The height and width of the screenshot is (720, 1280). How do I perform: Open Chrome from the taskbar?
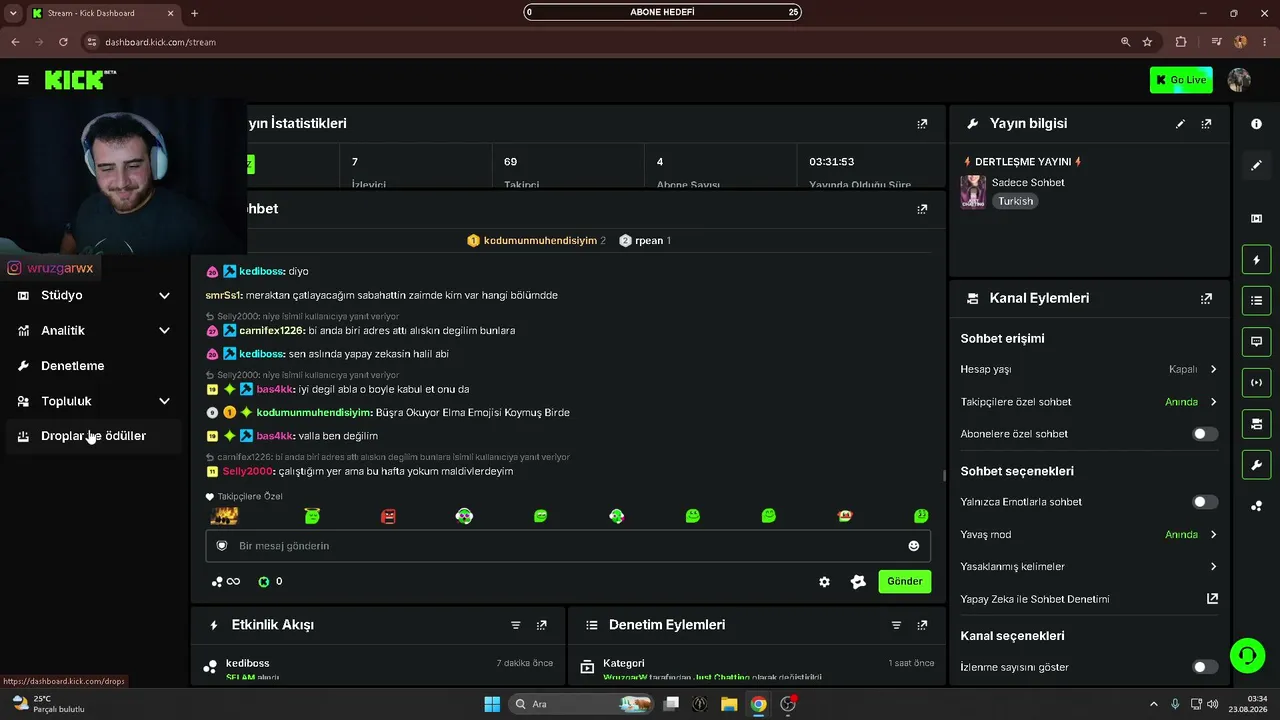click(759, 704)
